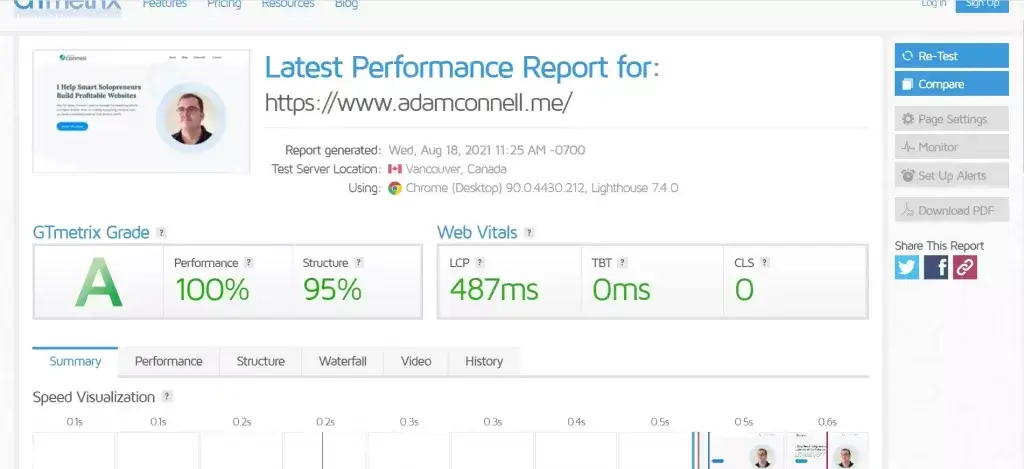Open Pricing in top navigation
The width and height of the screenshot is (1024, 469).
[x=224, y=5]
